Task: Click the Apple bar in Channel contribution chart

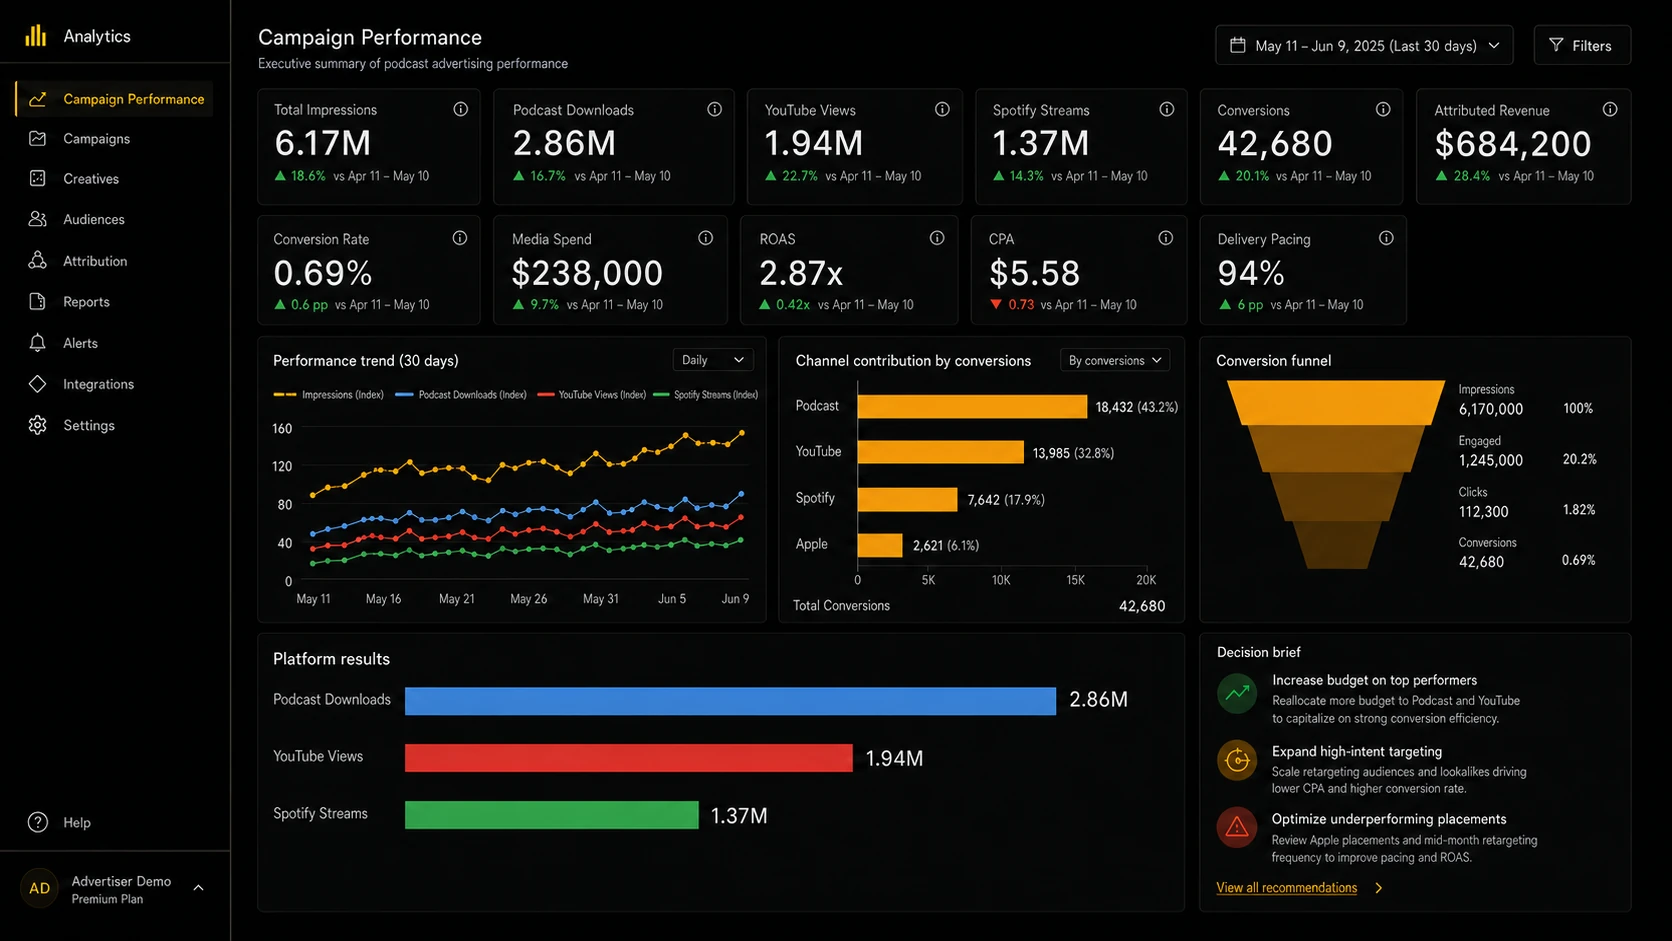Action: click(x=880, y=545)
